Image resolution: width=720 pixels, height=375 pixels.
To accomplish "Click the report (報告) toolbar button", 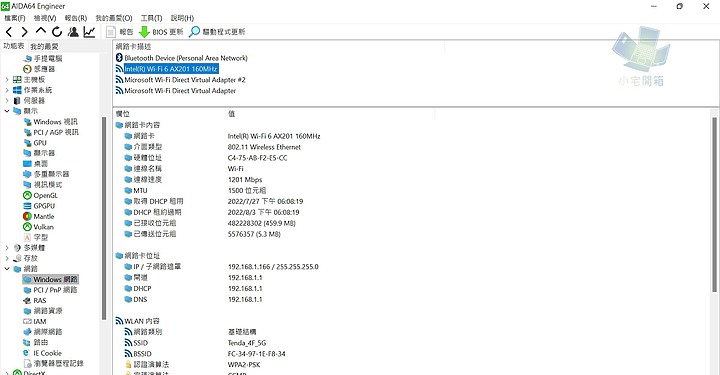I will tap(119, 32).
